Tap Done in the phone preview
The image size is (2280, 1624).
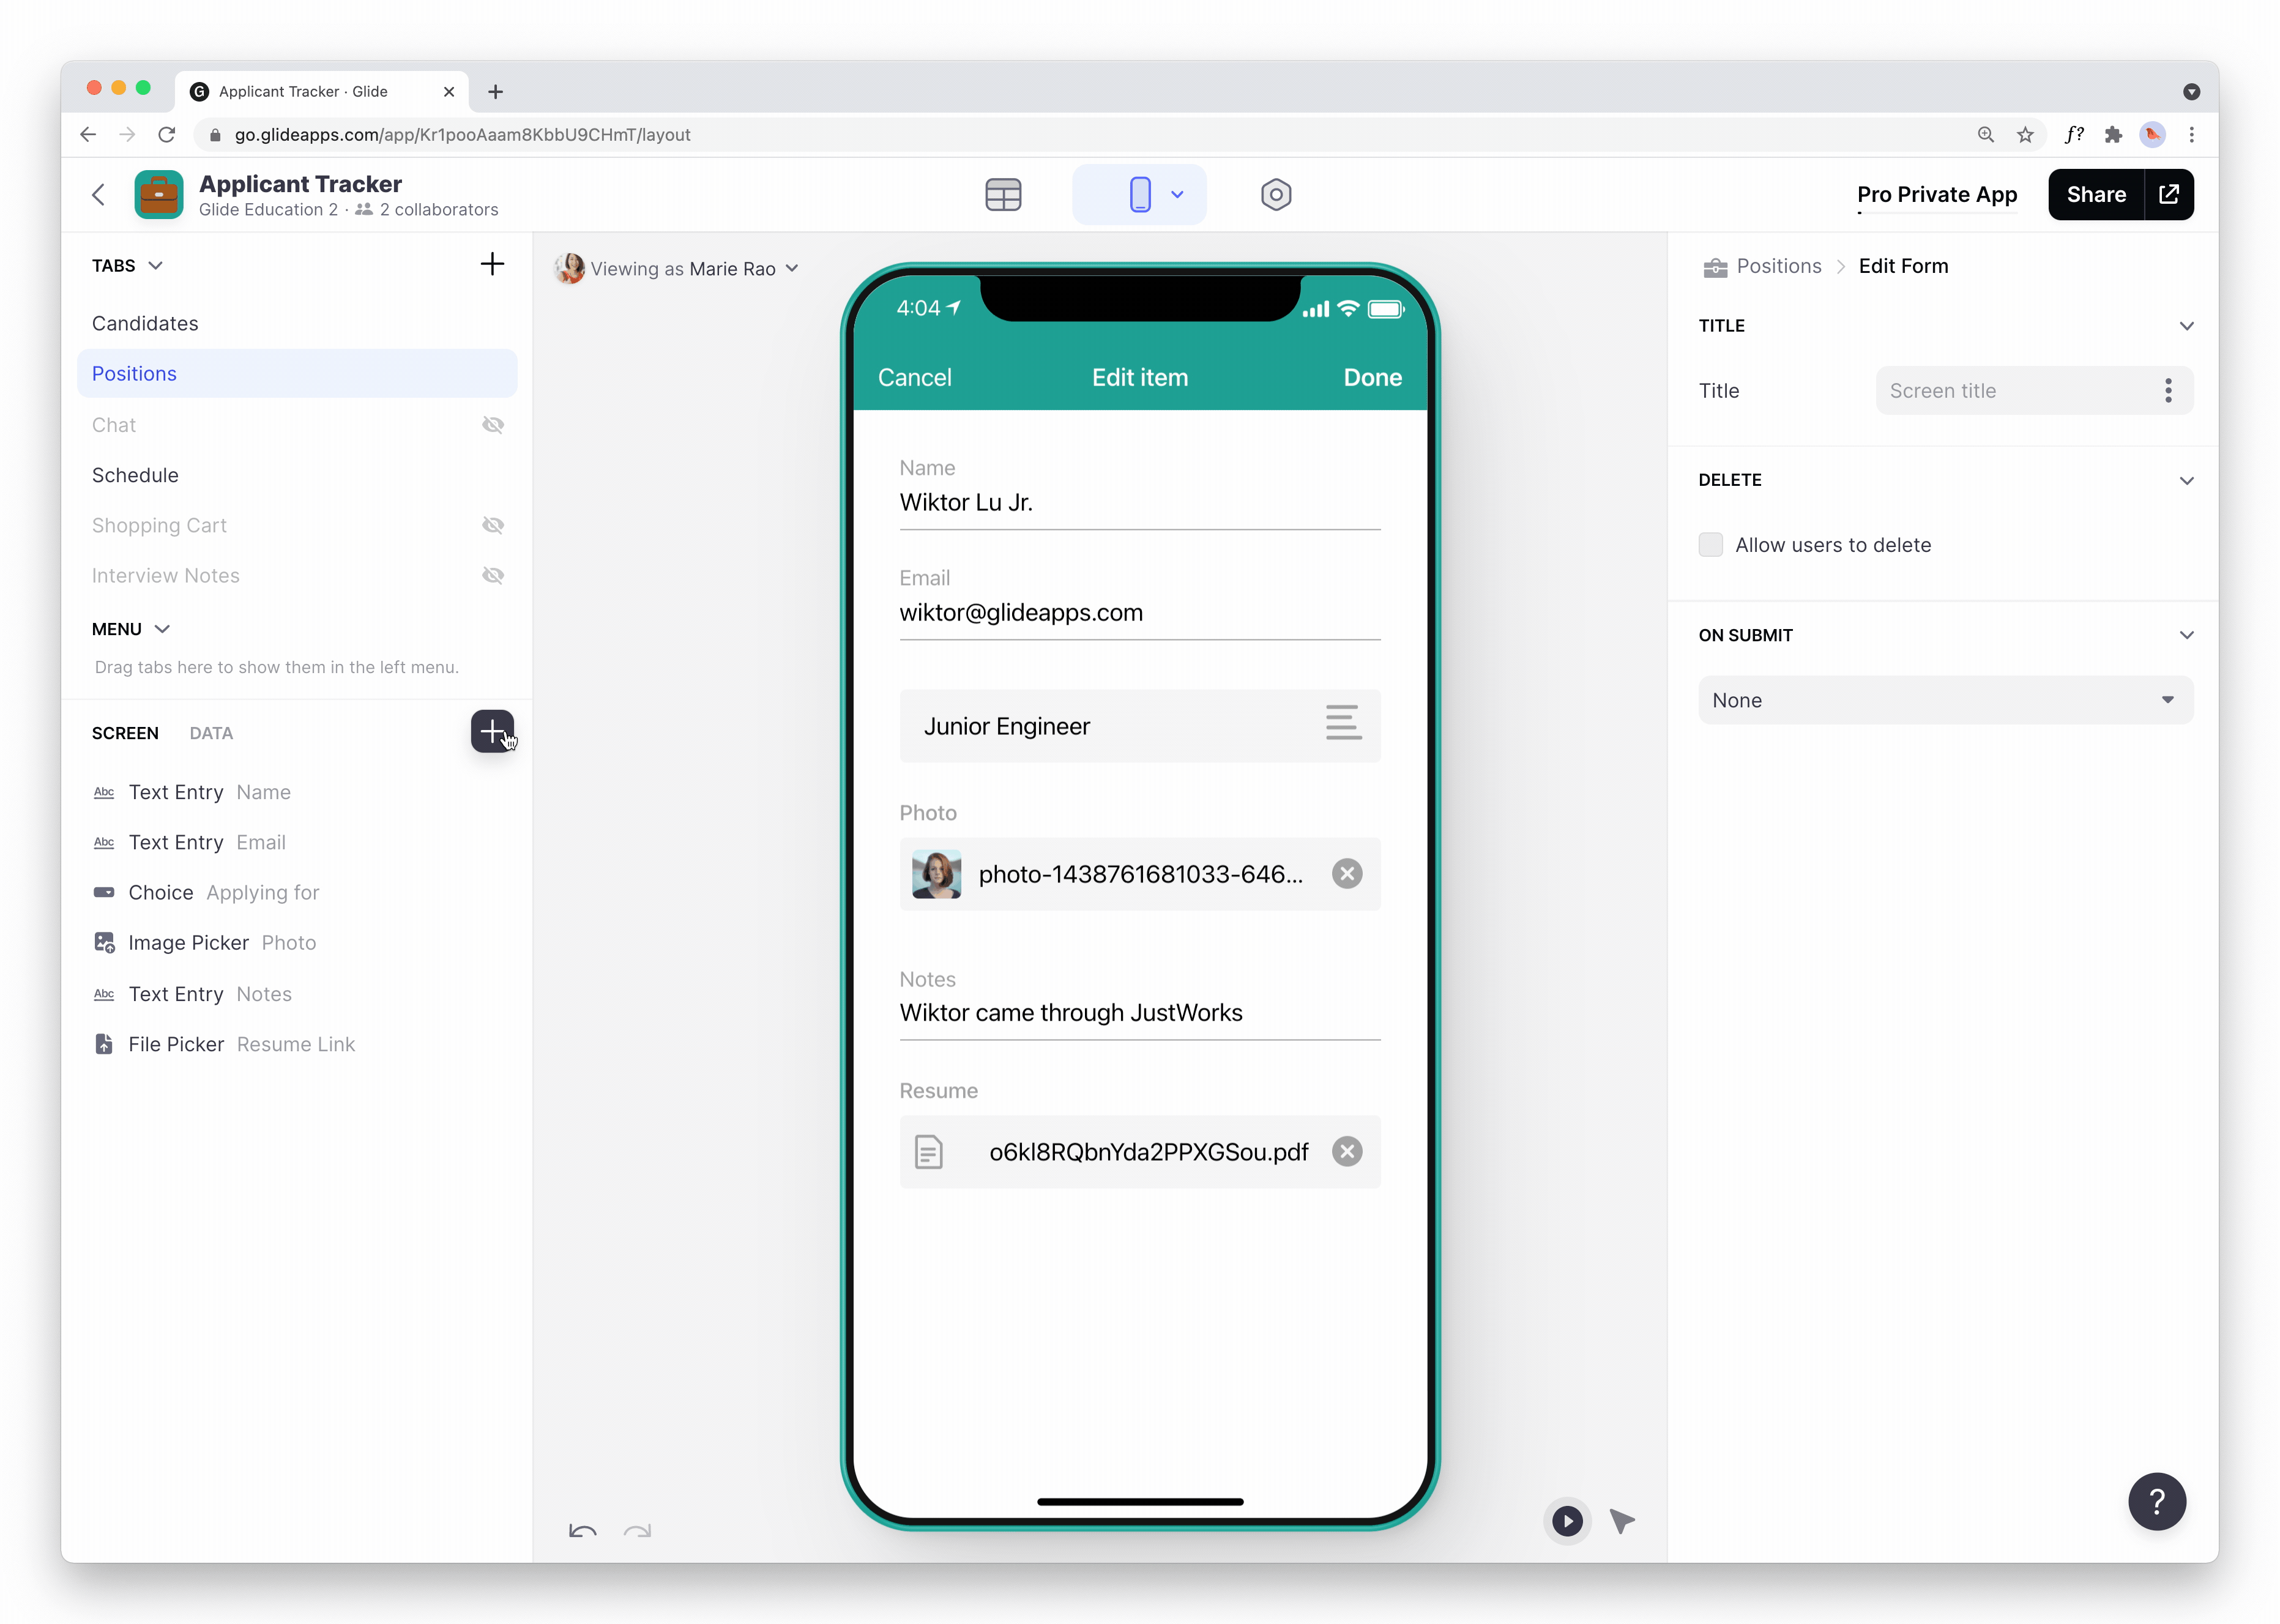point(1372,377)
